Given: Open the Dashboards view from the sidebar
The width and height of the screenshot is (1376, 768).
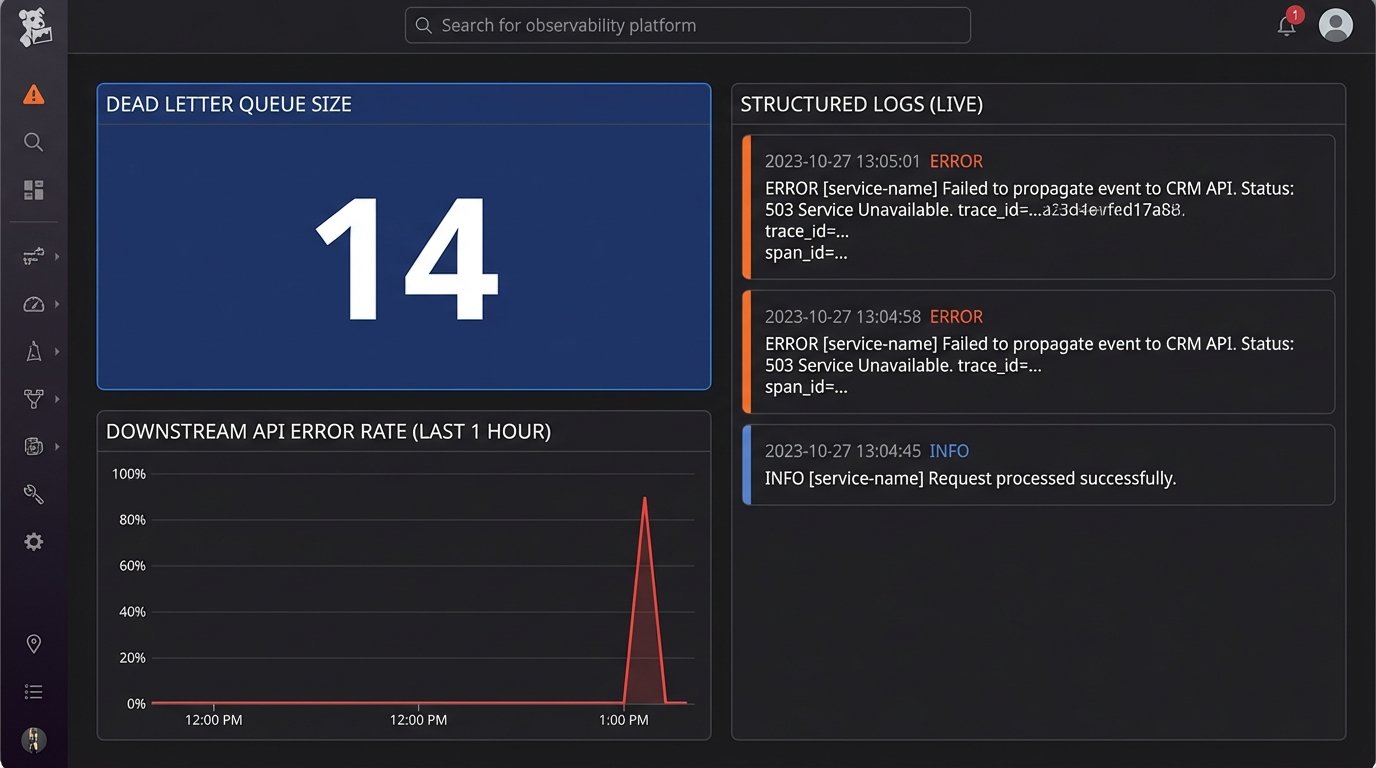Looking at the screenshot, I should 33,189.
